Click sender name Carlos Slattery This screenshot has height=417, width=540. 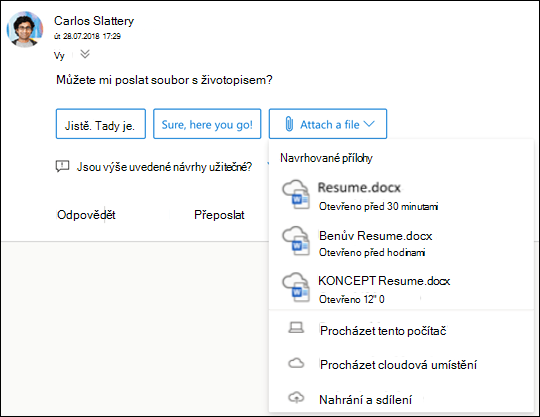coord(94,21)
